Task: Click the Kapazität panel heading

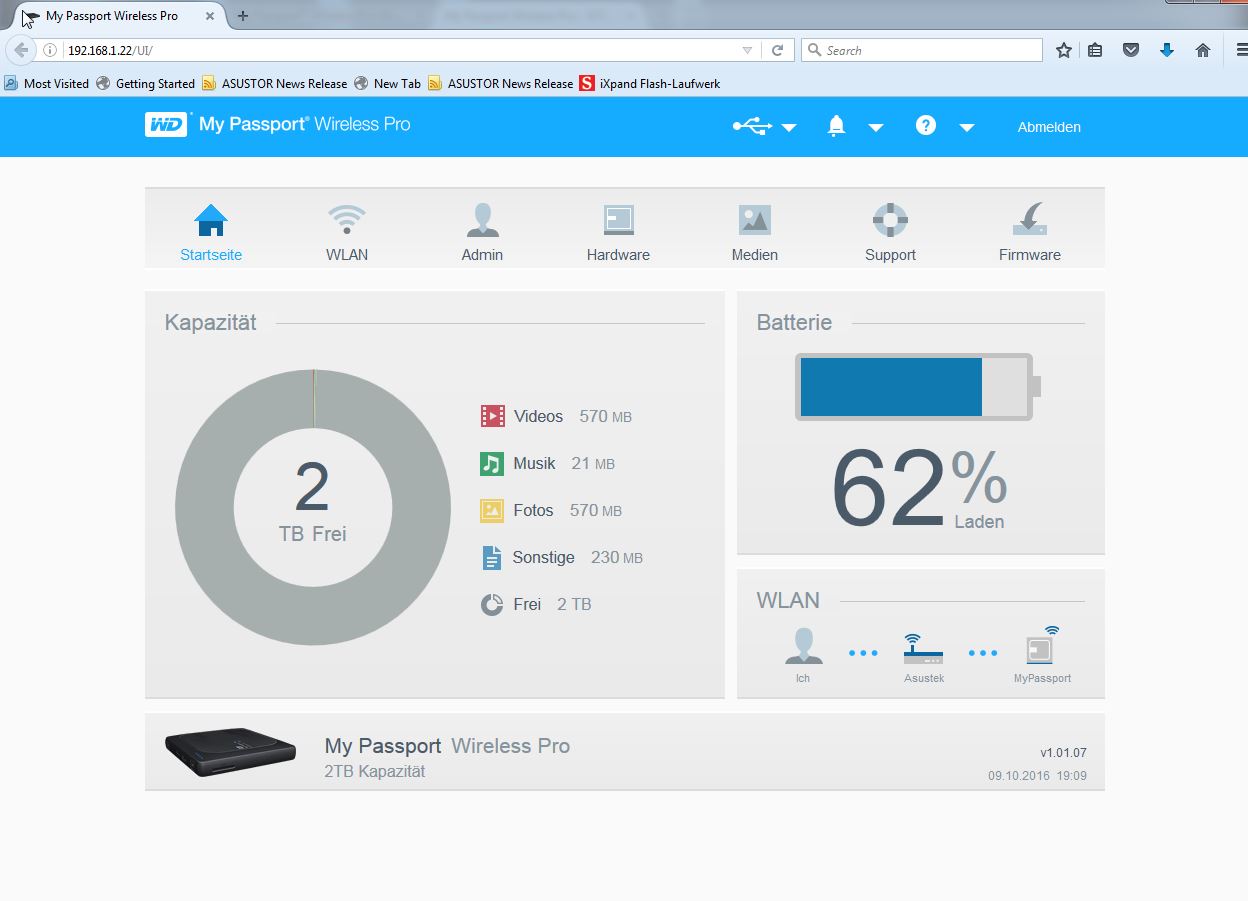Action: 211,322
